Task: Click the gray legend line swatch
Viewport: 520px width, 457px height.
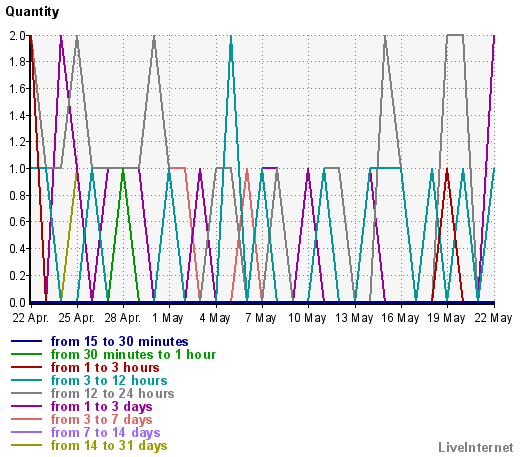Action: [x=26, y=393]
